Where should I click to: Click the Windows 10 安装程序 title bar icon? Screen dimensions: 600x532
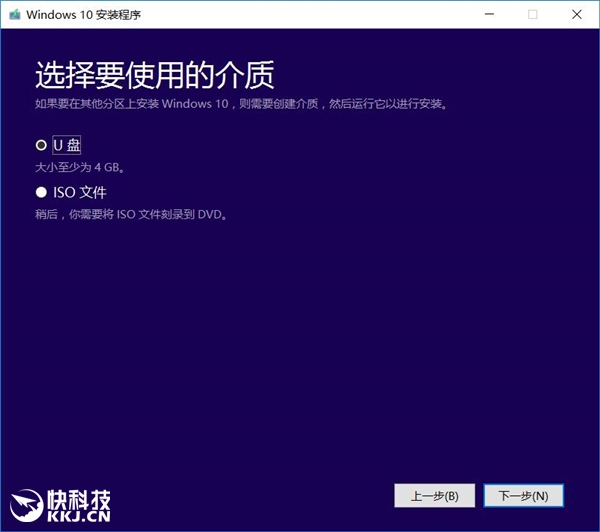pos(15,15)
